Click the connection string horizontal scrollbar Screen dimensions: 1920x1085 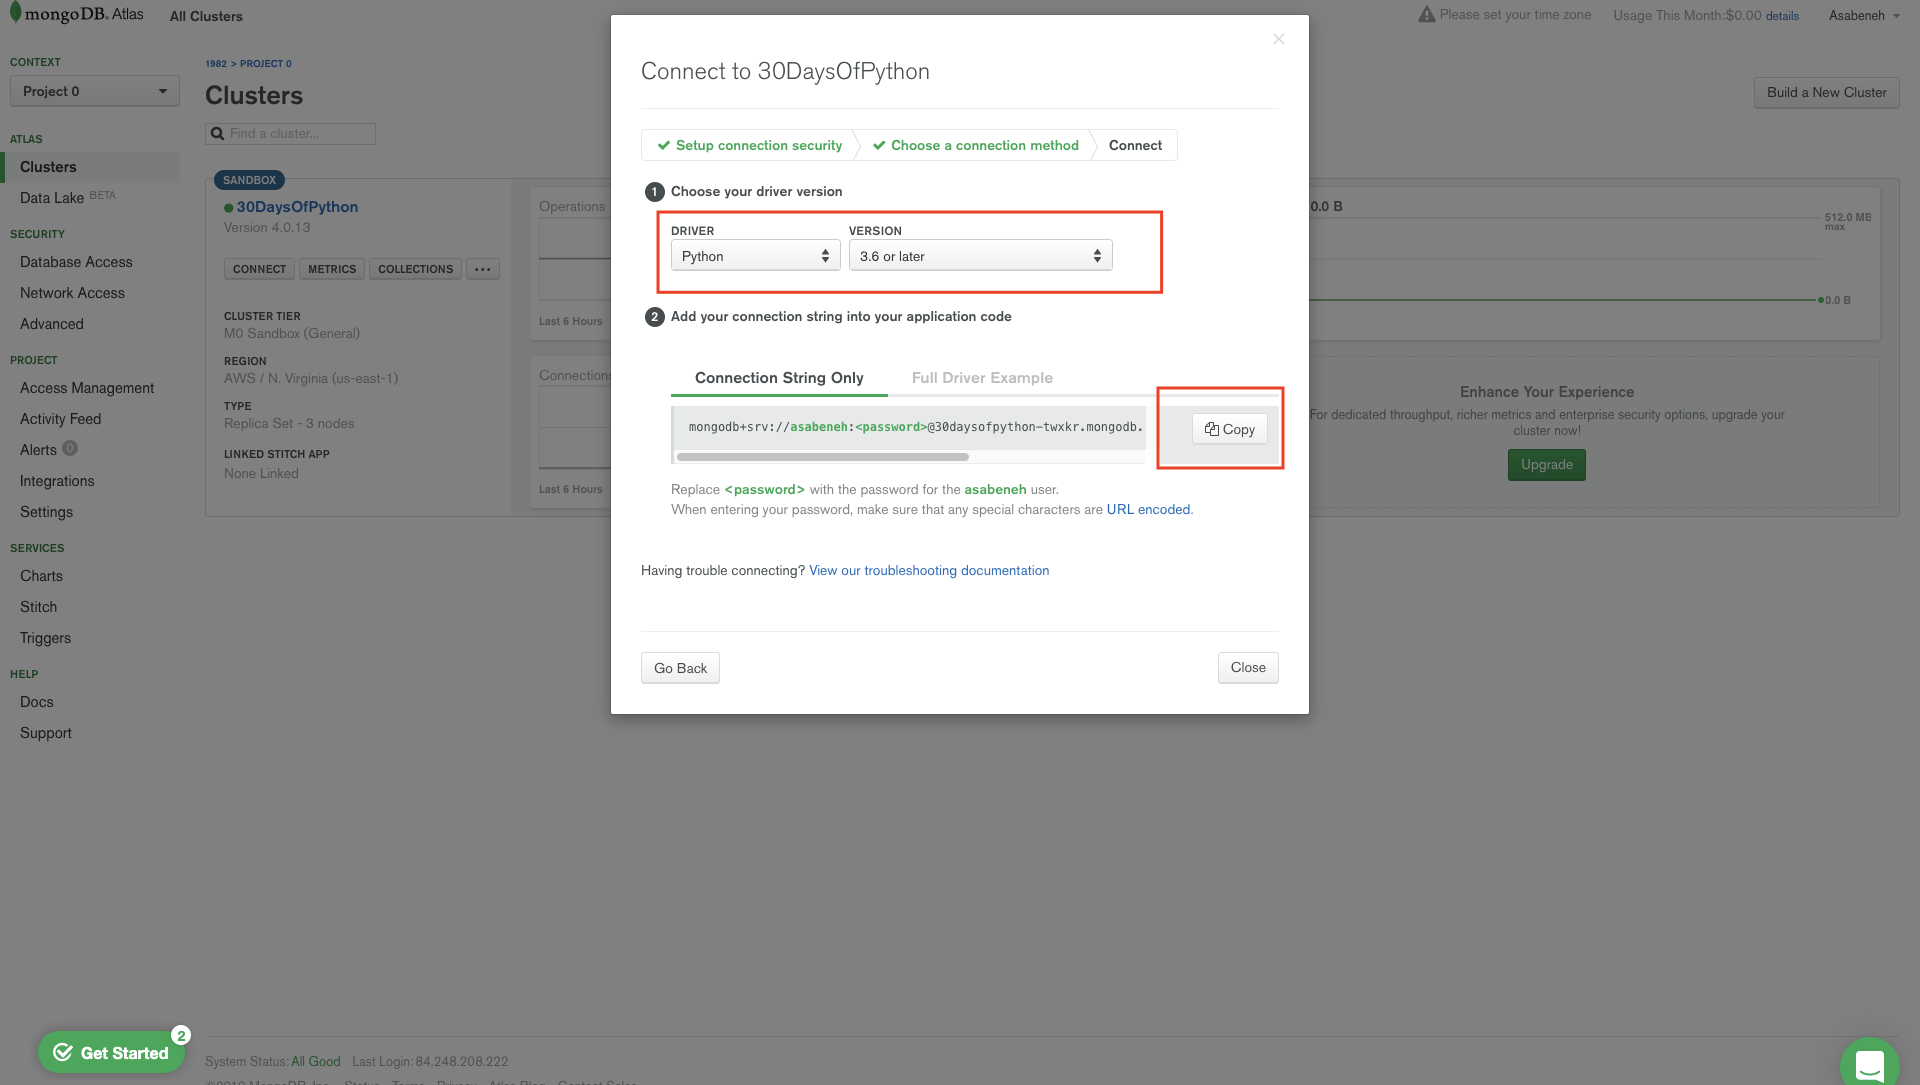point(822,457)
